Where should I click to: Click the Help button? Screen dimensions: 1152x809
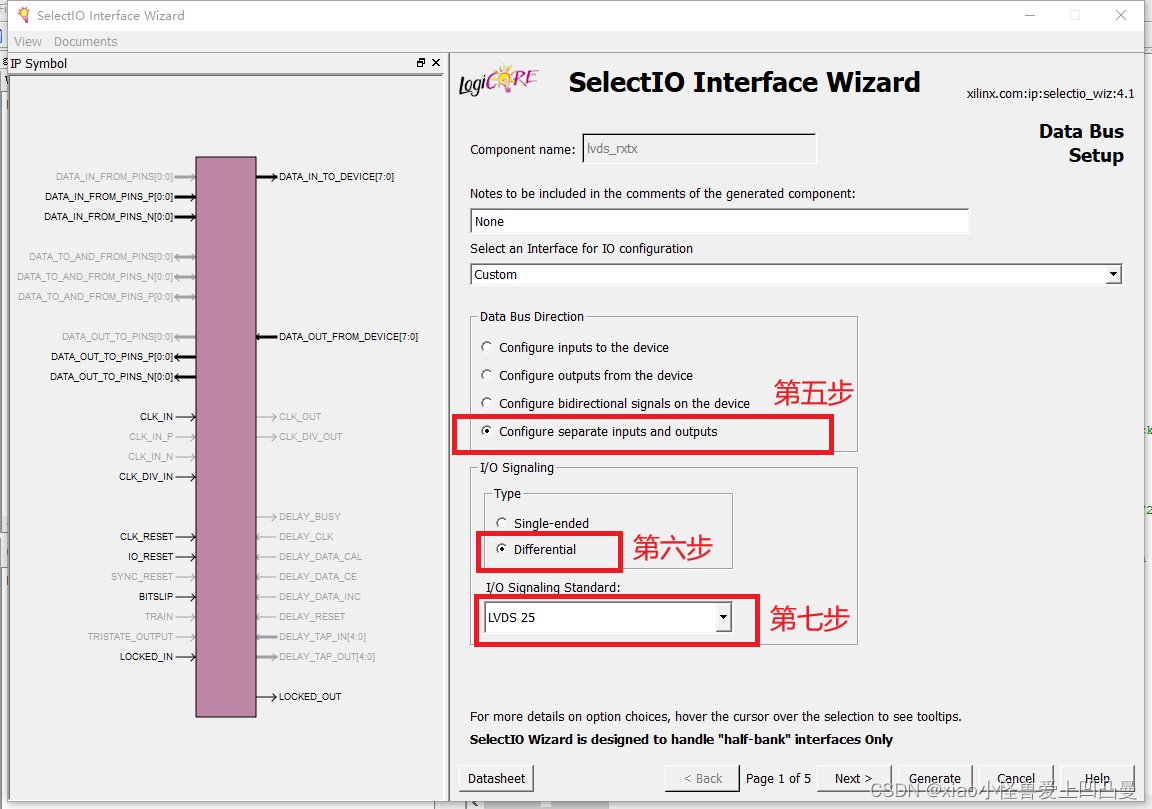(1098, 778)
